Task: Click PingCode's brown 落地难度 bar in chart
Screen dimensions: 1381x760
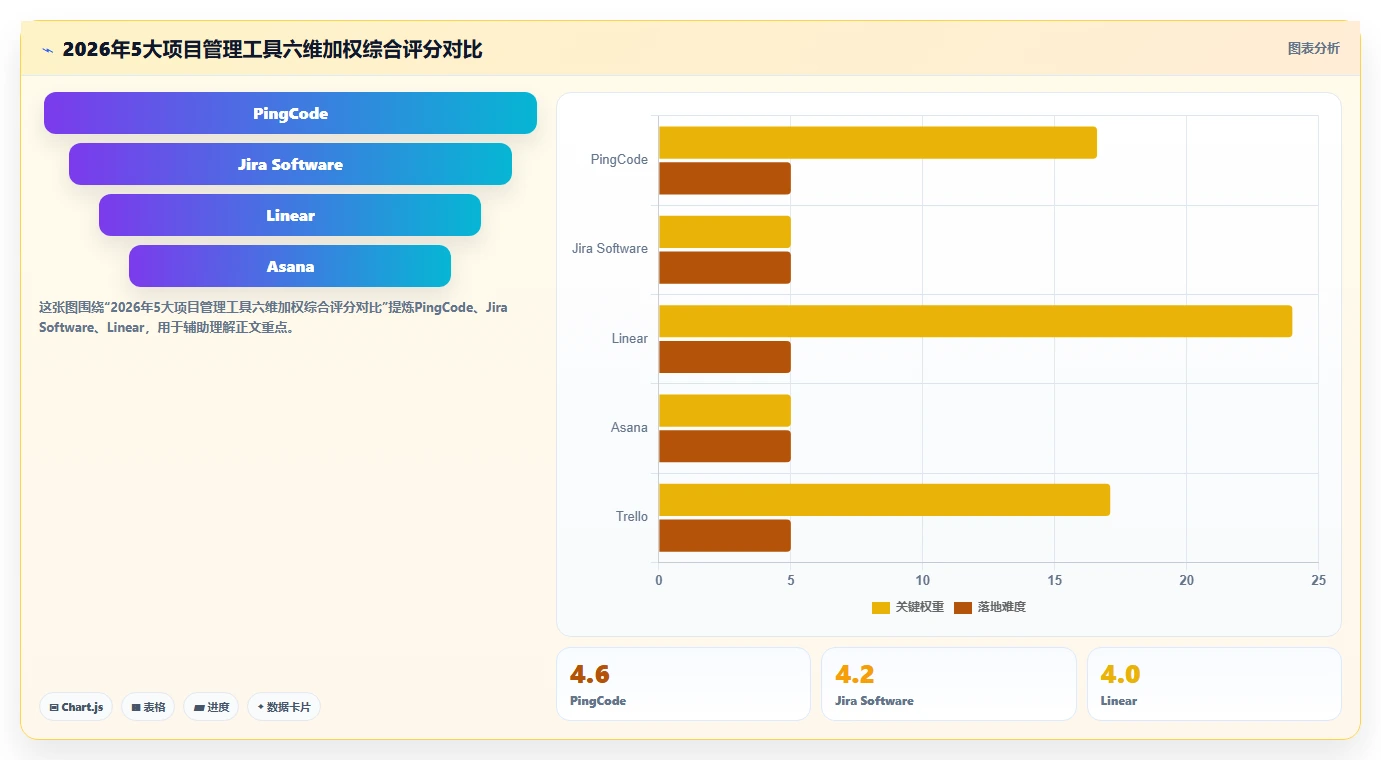Action: [x=725, y=178]
